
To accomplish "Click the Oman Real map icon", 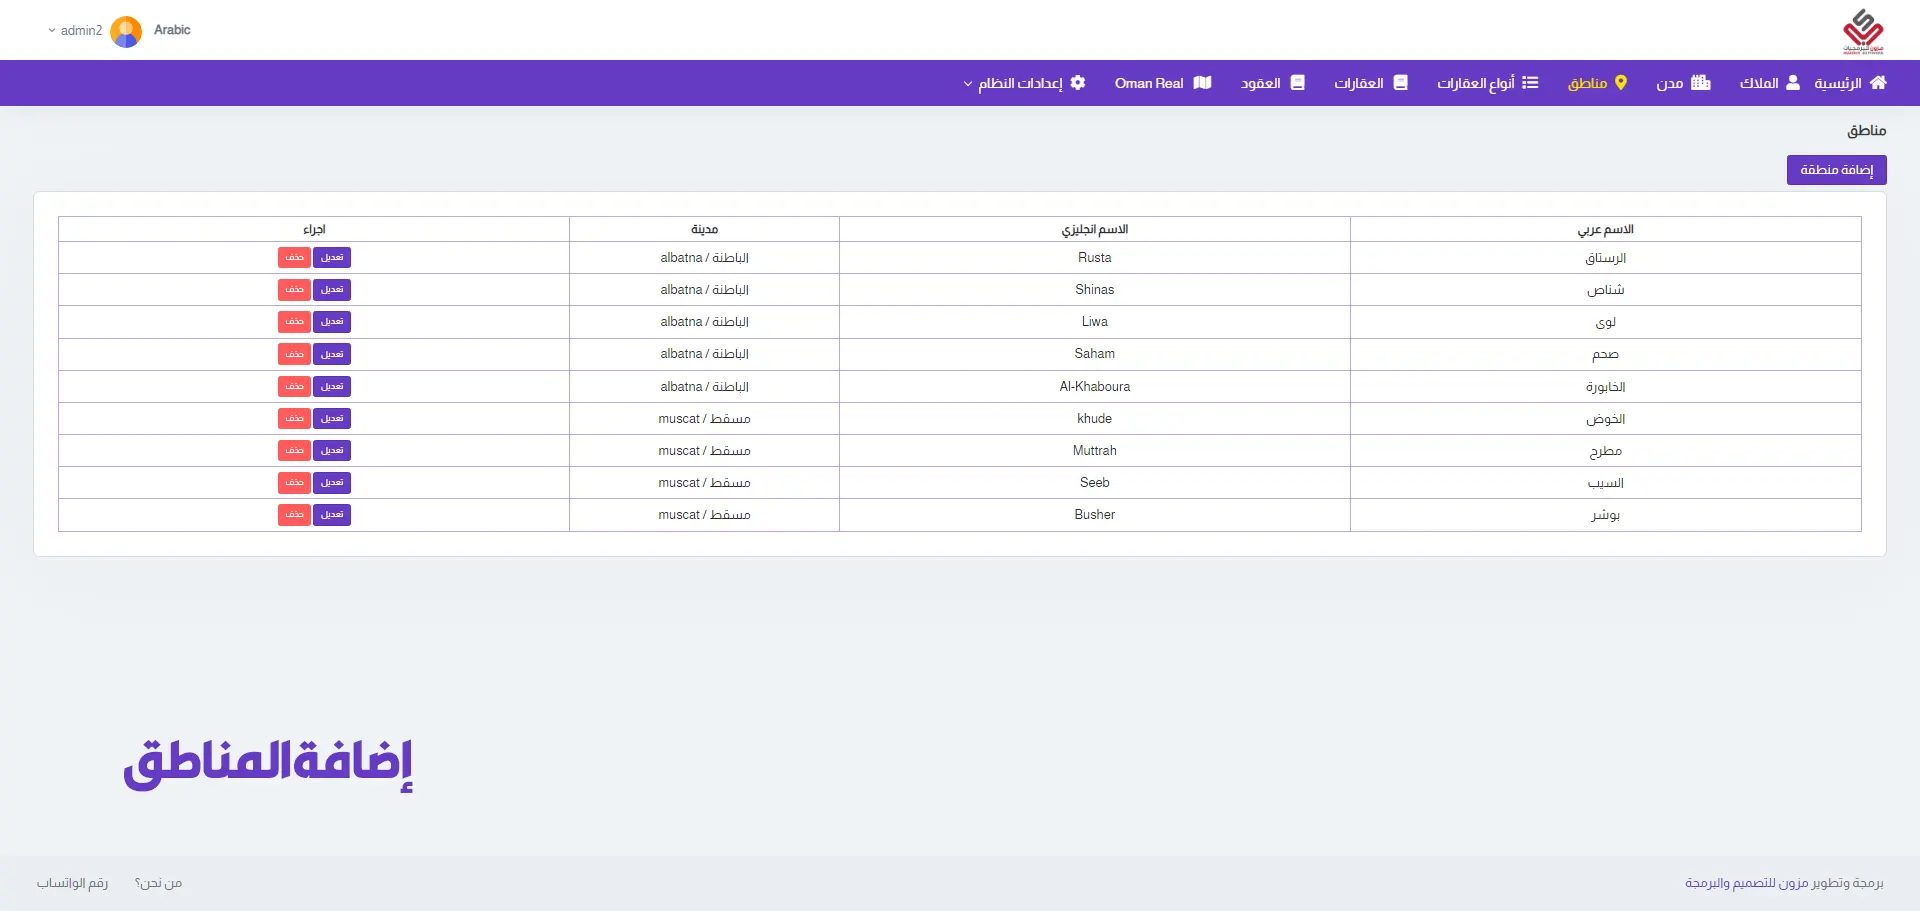I will (1202, 83).
